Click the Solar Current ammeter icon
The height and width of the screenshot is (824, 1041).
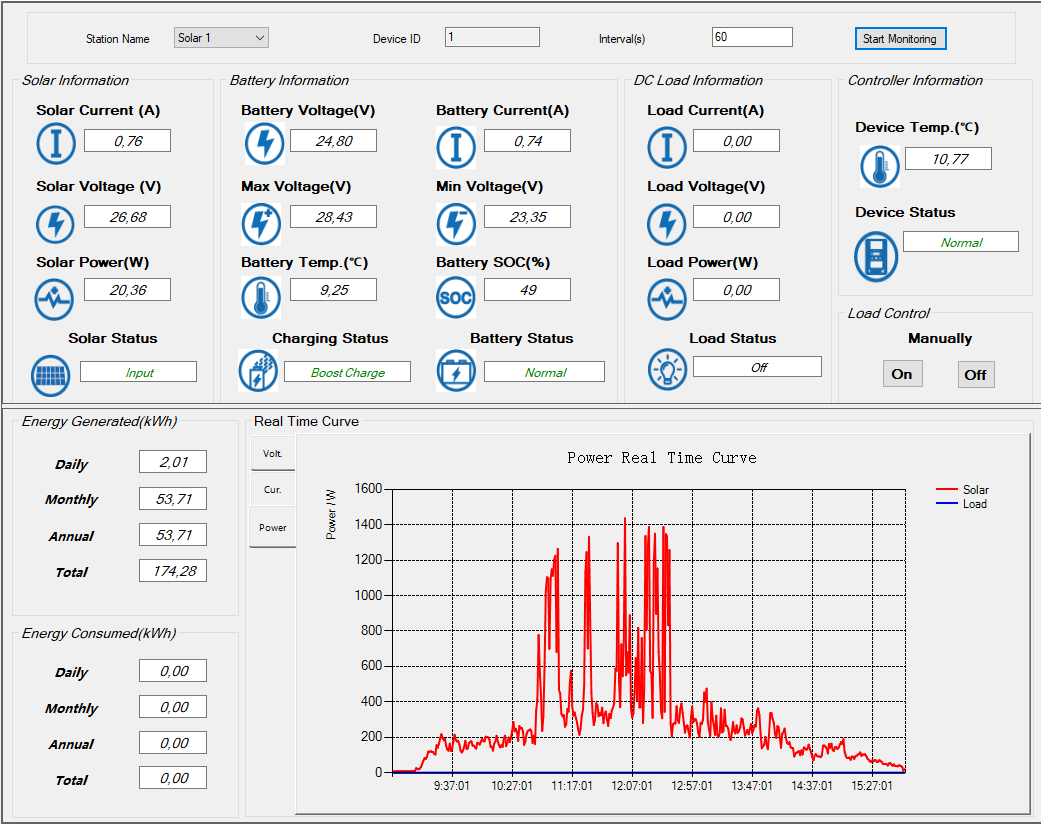click(x=56, y=143)
